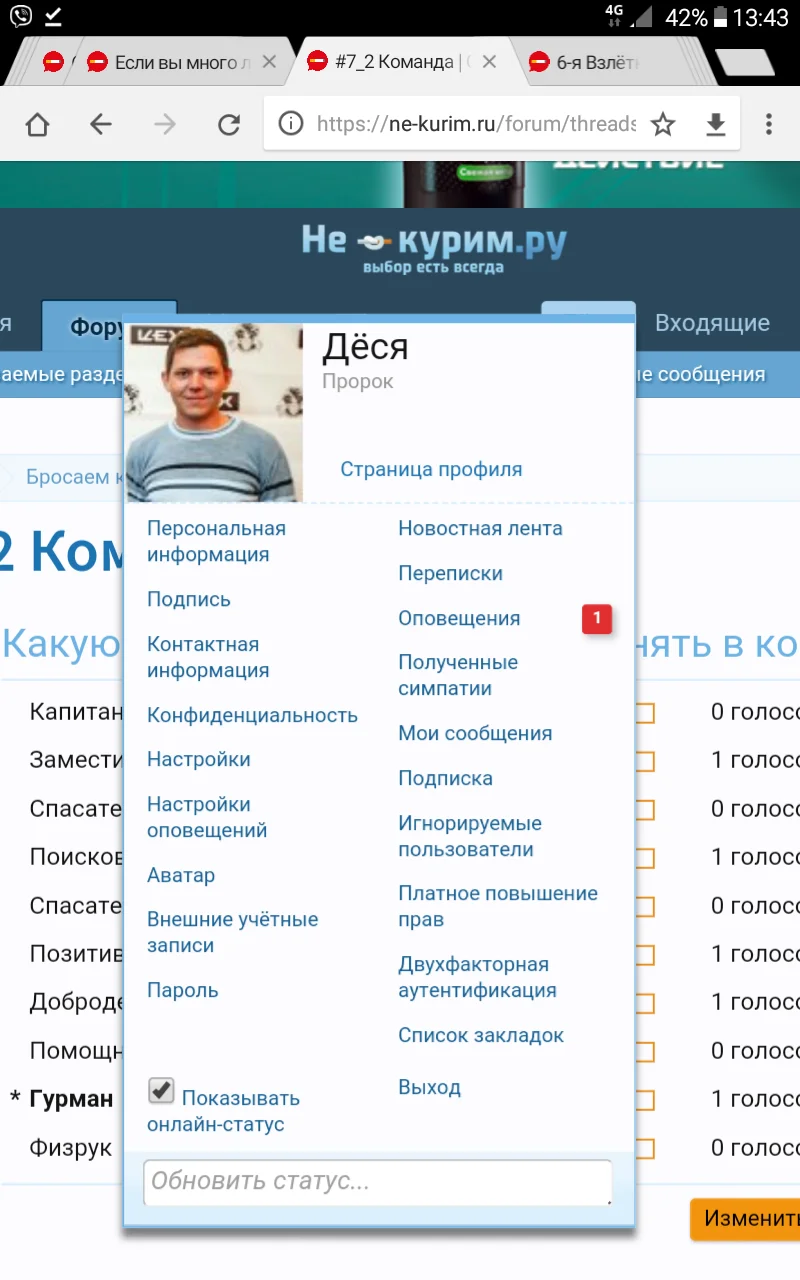Tap the download icon next to the star

point(716,124)
